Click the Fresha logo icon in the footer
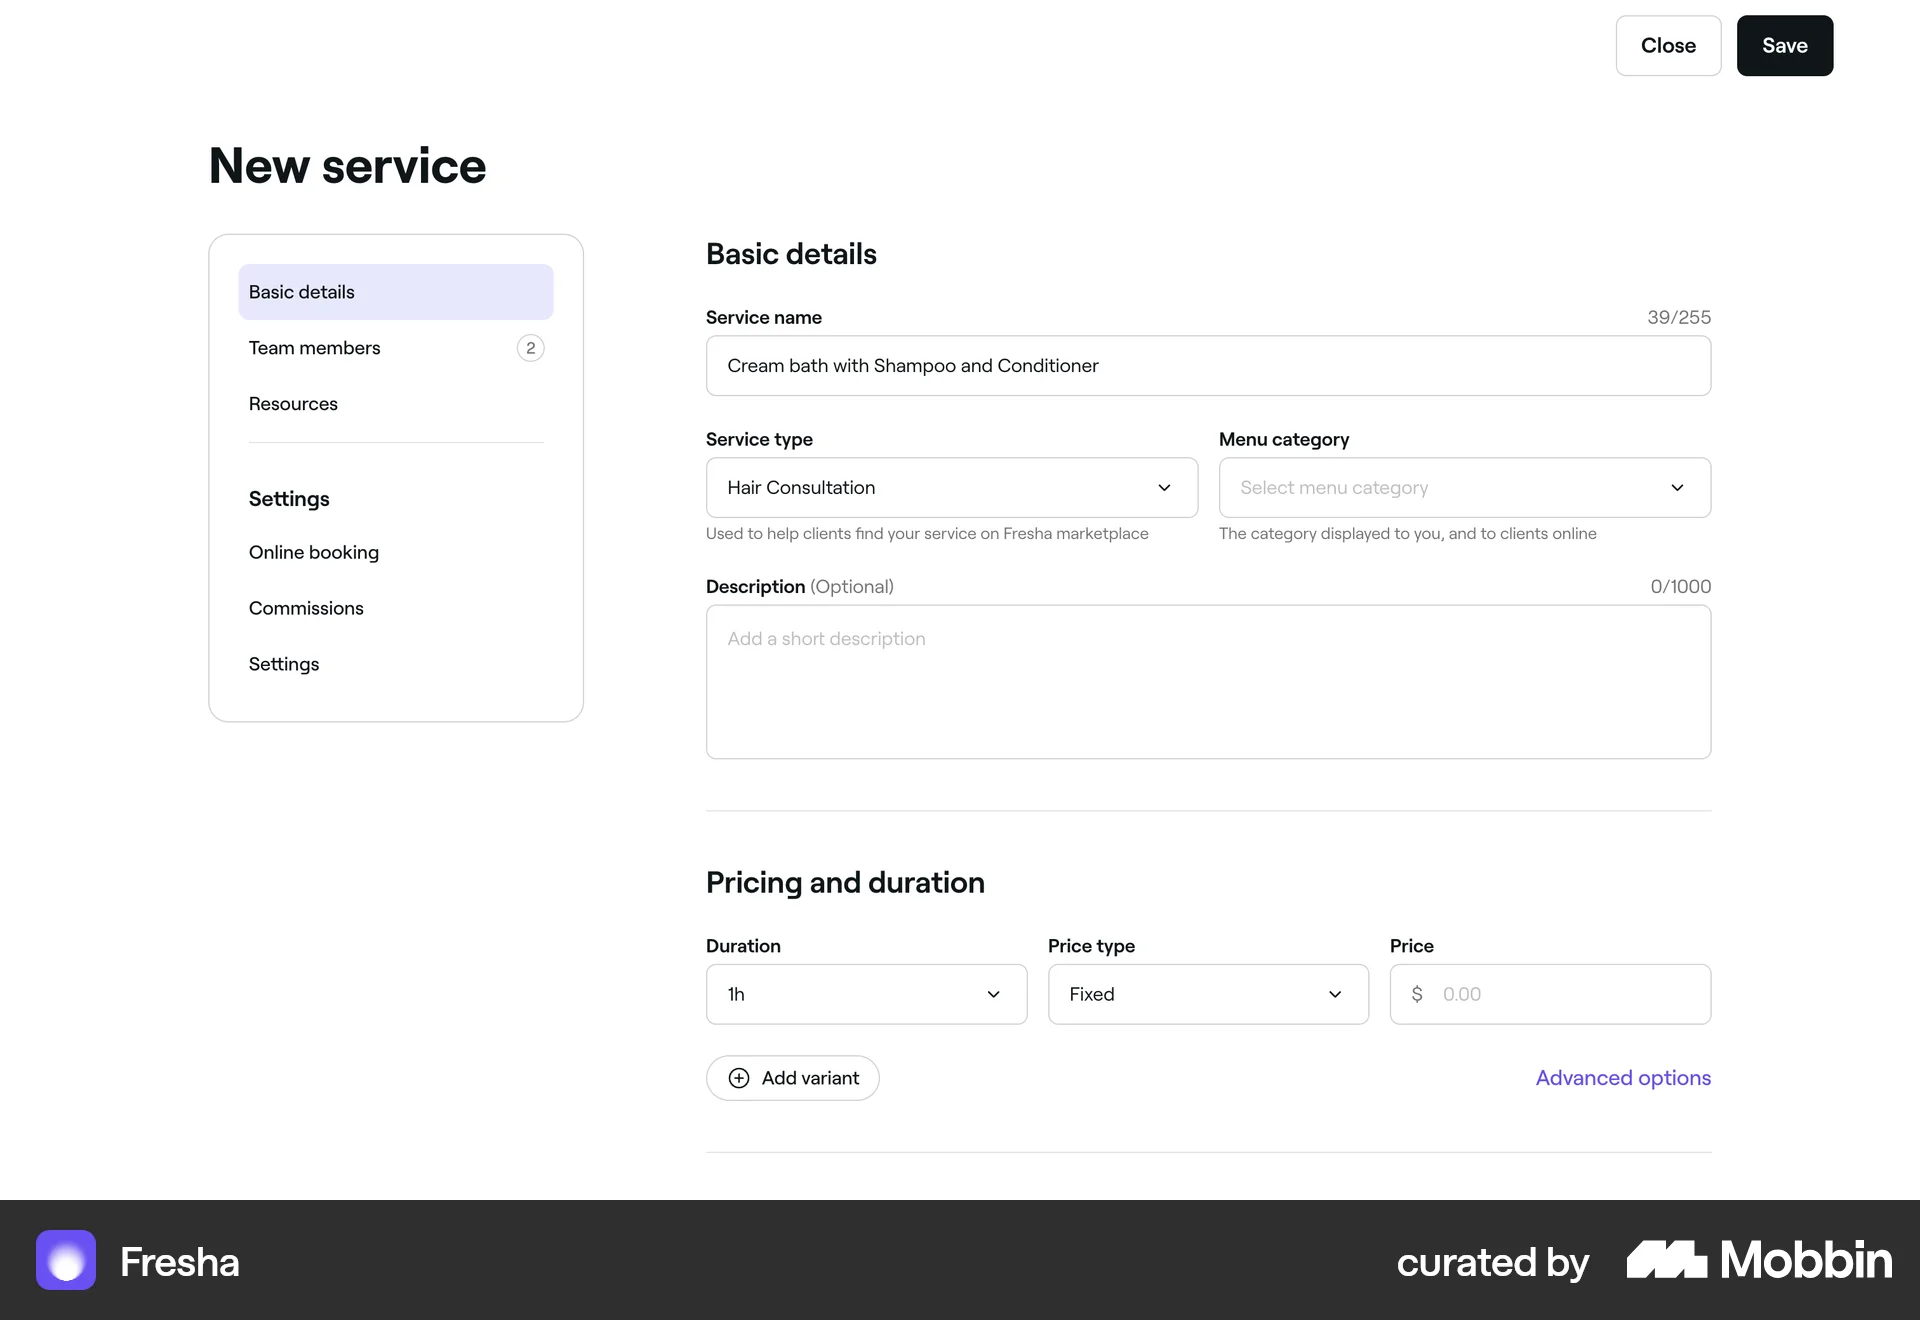 pos(65,1261)
